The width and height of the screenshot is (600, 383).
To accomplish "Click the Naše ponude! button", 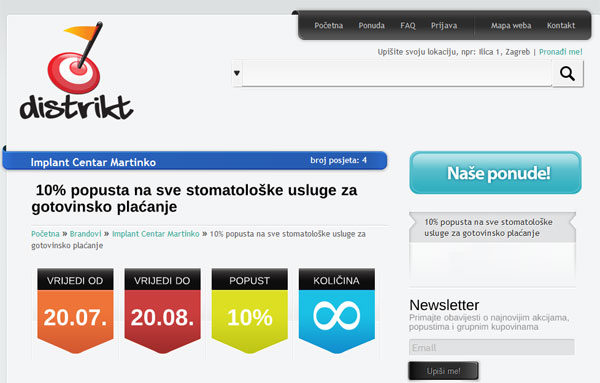I will click(x=496, y=173).
